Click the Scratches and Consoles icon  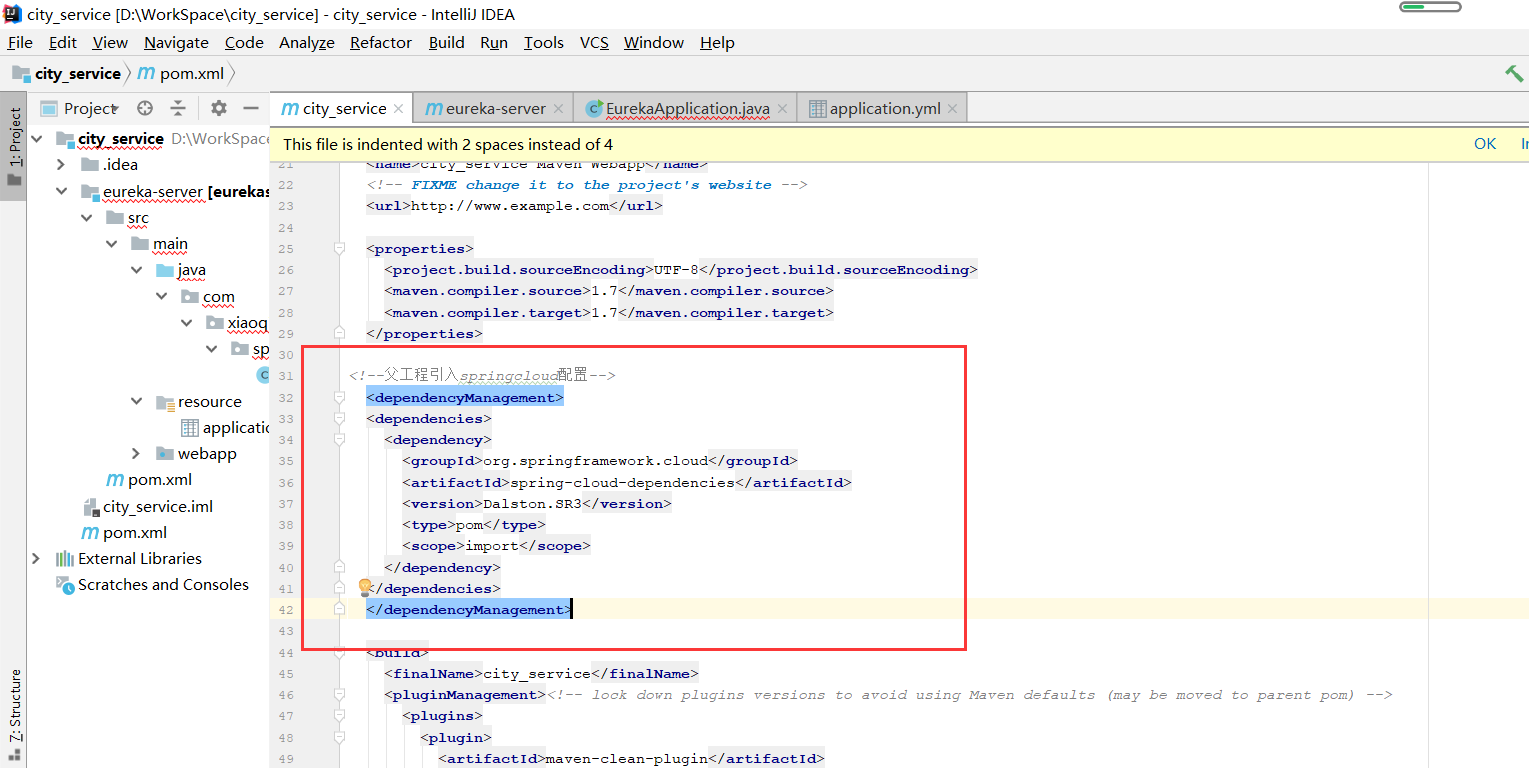pos(65,585)
